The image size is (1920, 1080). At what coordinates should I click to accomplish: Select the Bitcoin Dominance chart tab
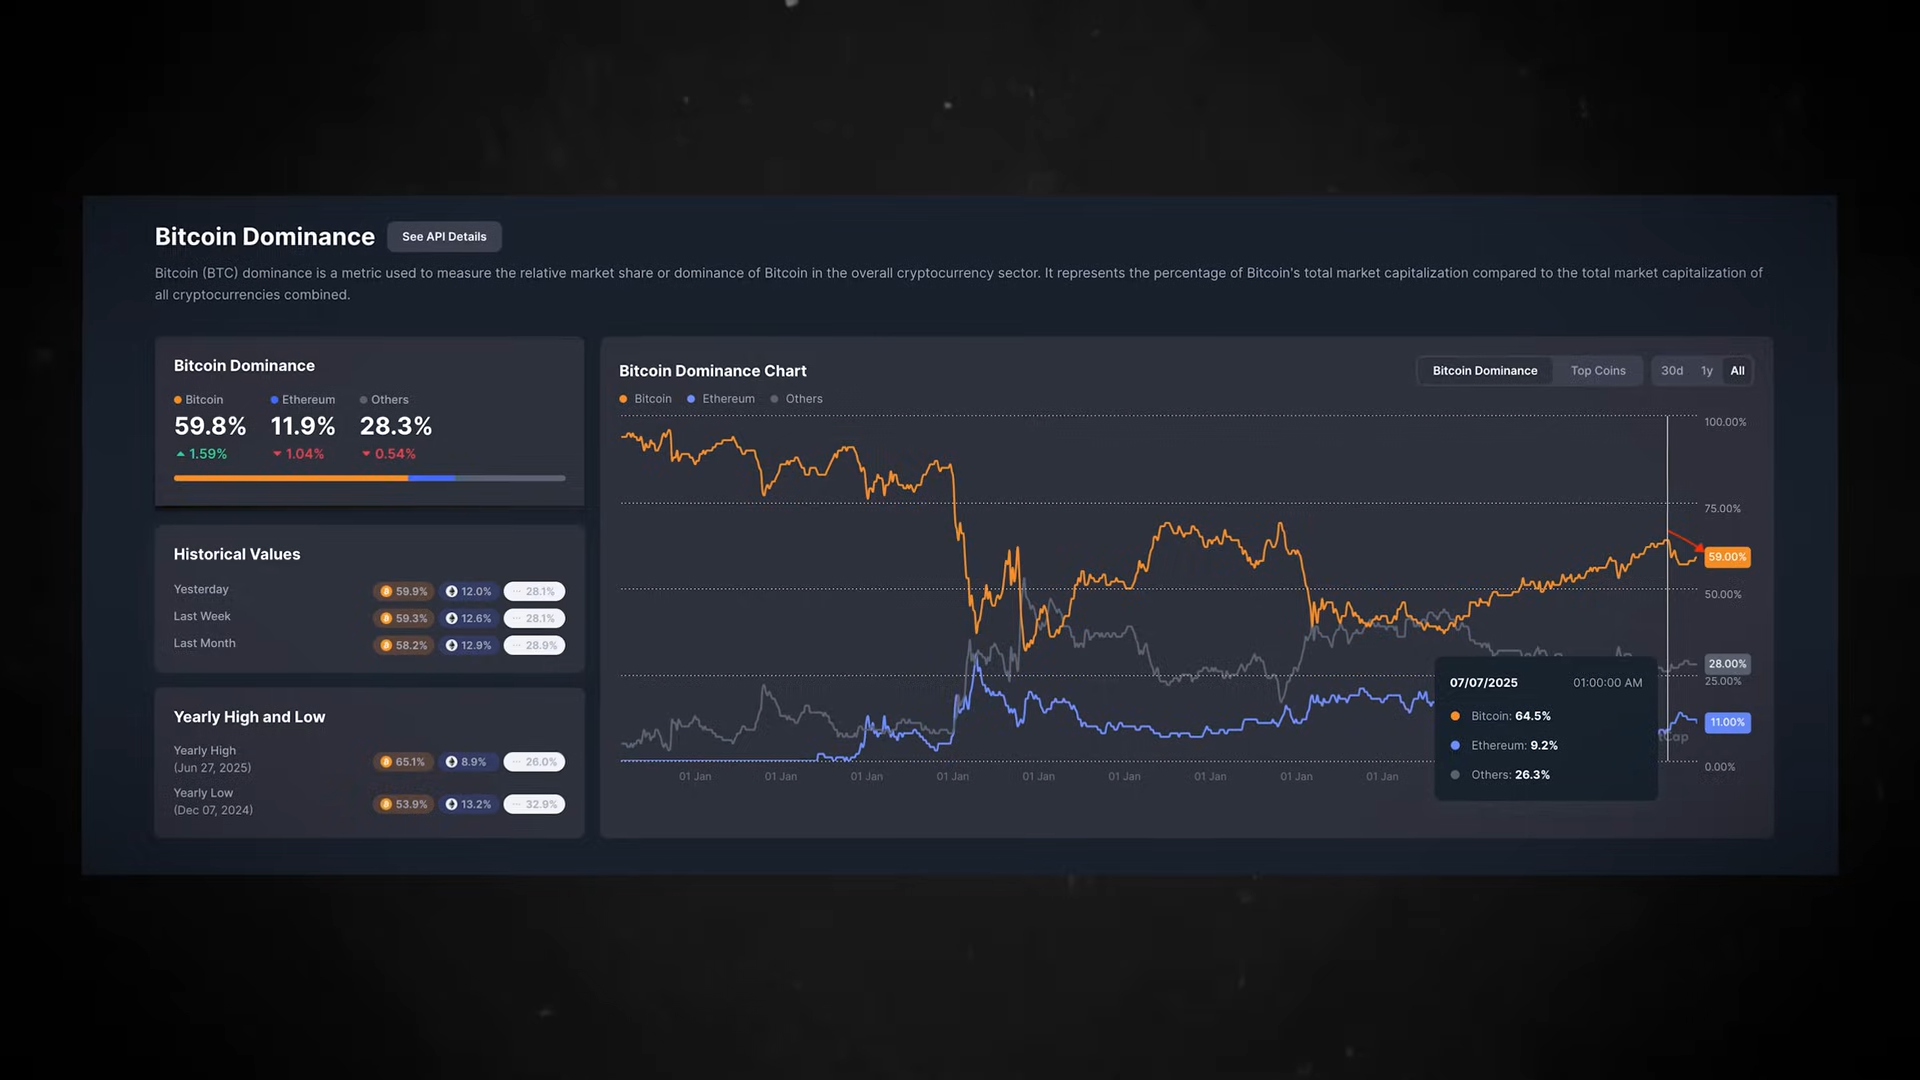click(1484, 371)
